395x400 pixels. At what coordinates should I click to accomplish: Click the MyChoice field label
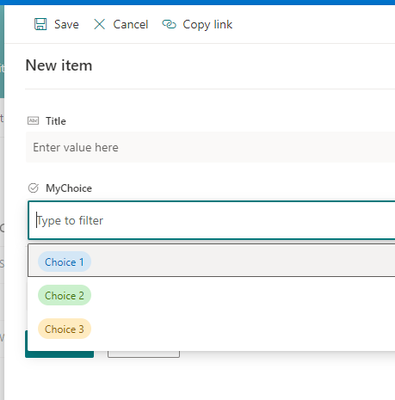point(69,188)
